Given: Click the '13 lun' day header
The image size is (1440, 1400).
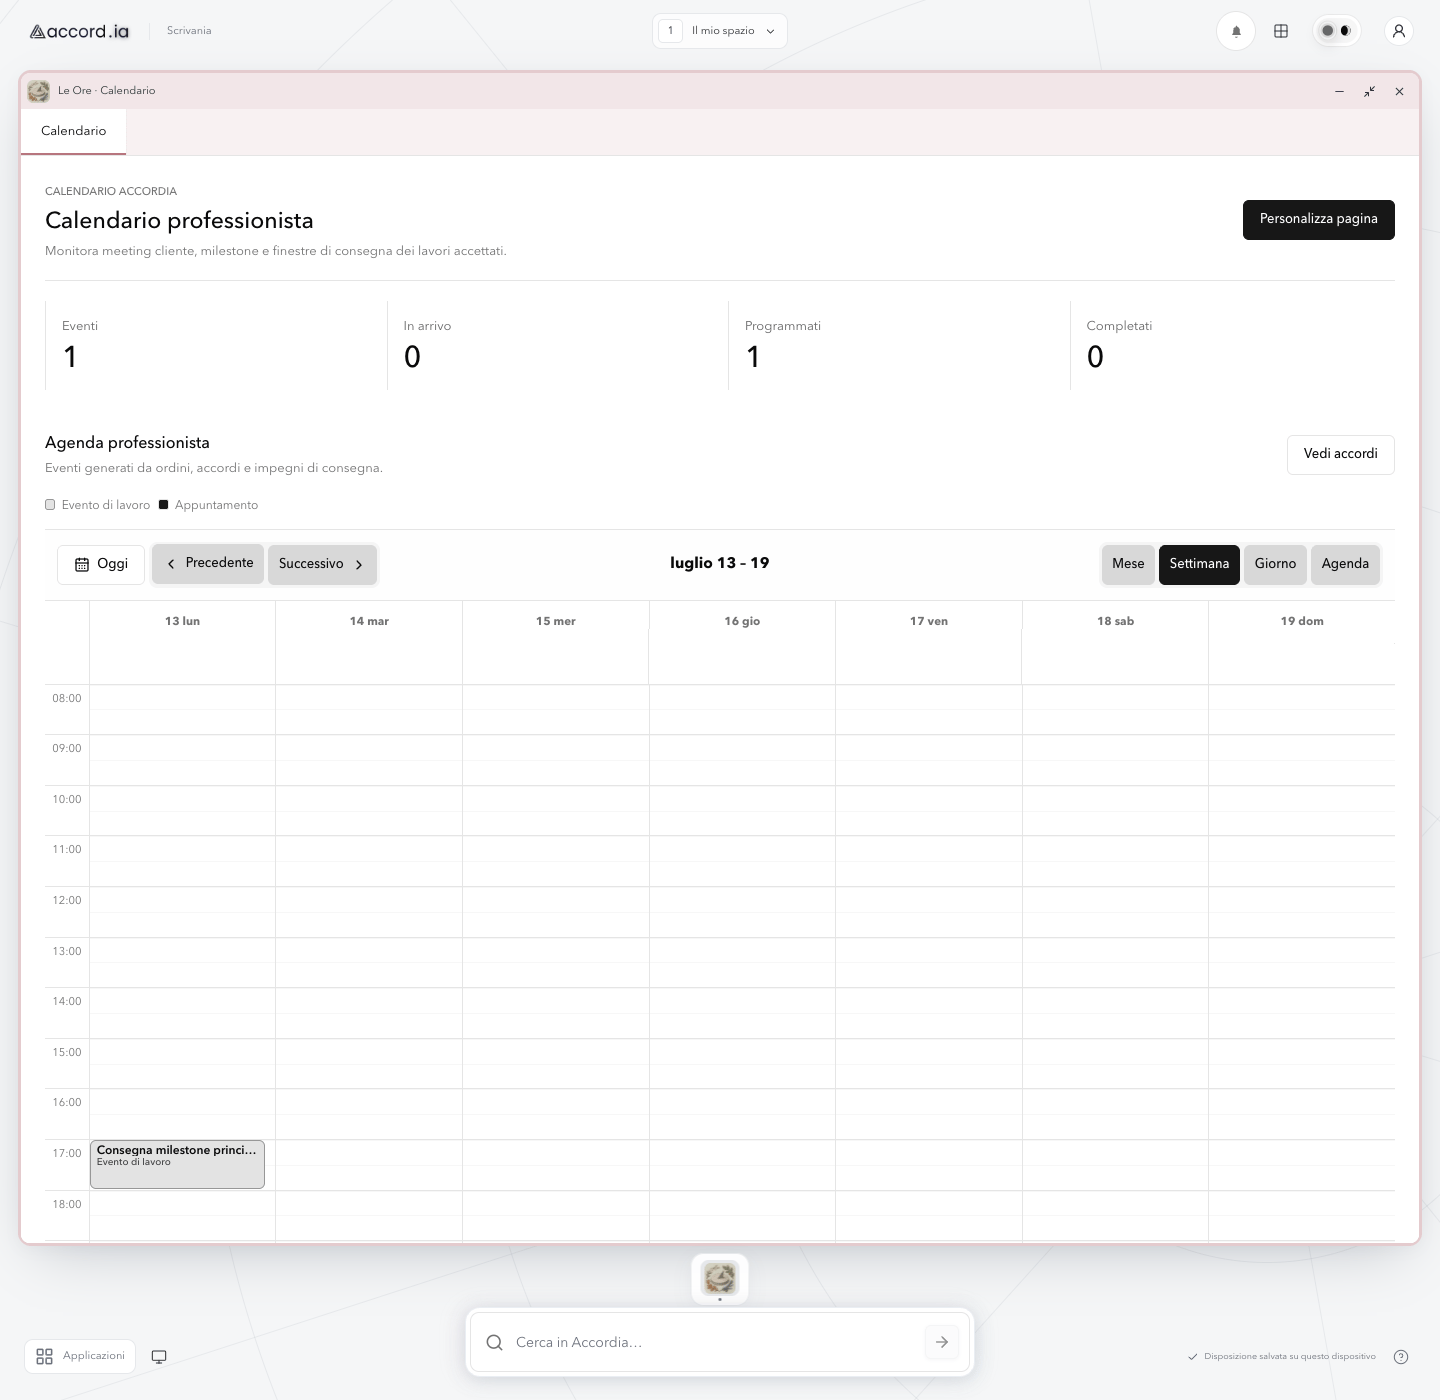Looking at the screenshot, I should tap(182, 621).
